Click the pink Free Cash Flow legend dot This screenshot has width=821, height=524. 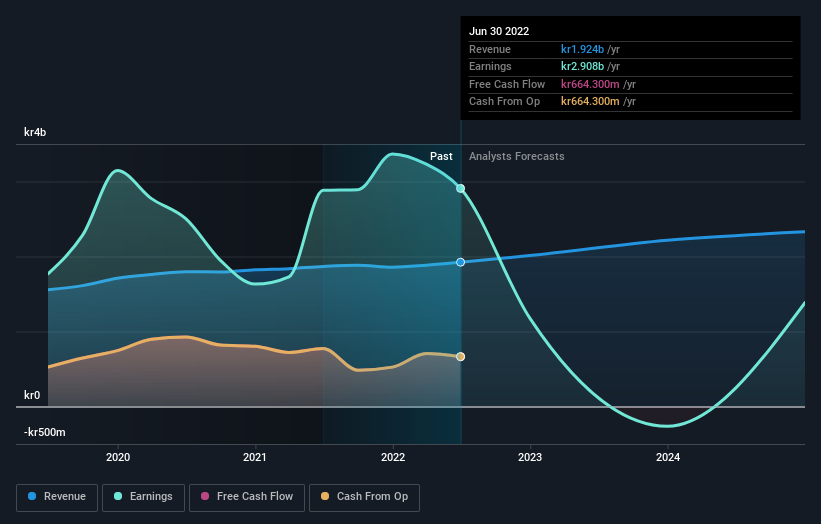[205, 496]
